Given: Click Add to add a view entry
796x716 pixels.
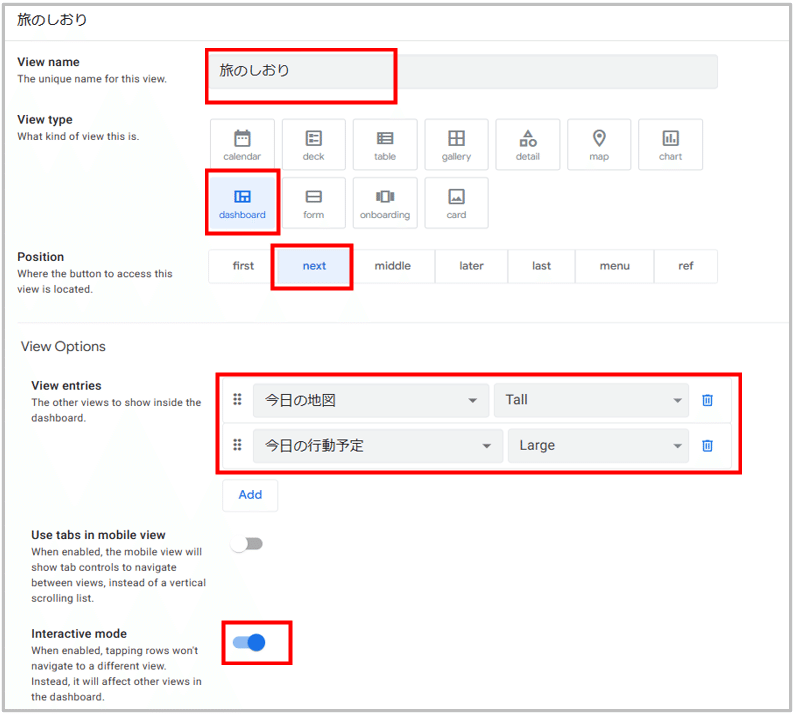Looking at the screenshot, I should pos(250,495).
